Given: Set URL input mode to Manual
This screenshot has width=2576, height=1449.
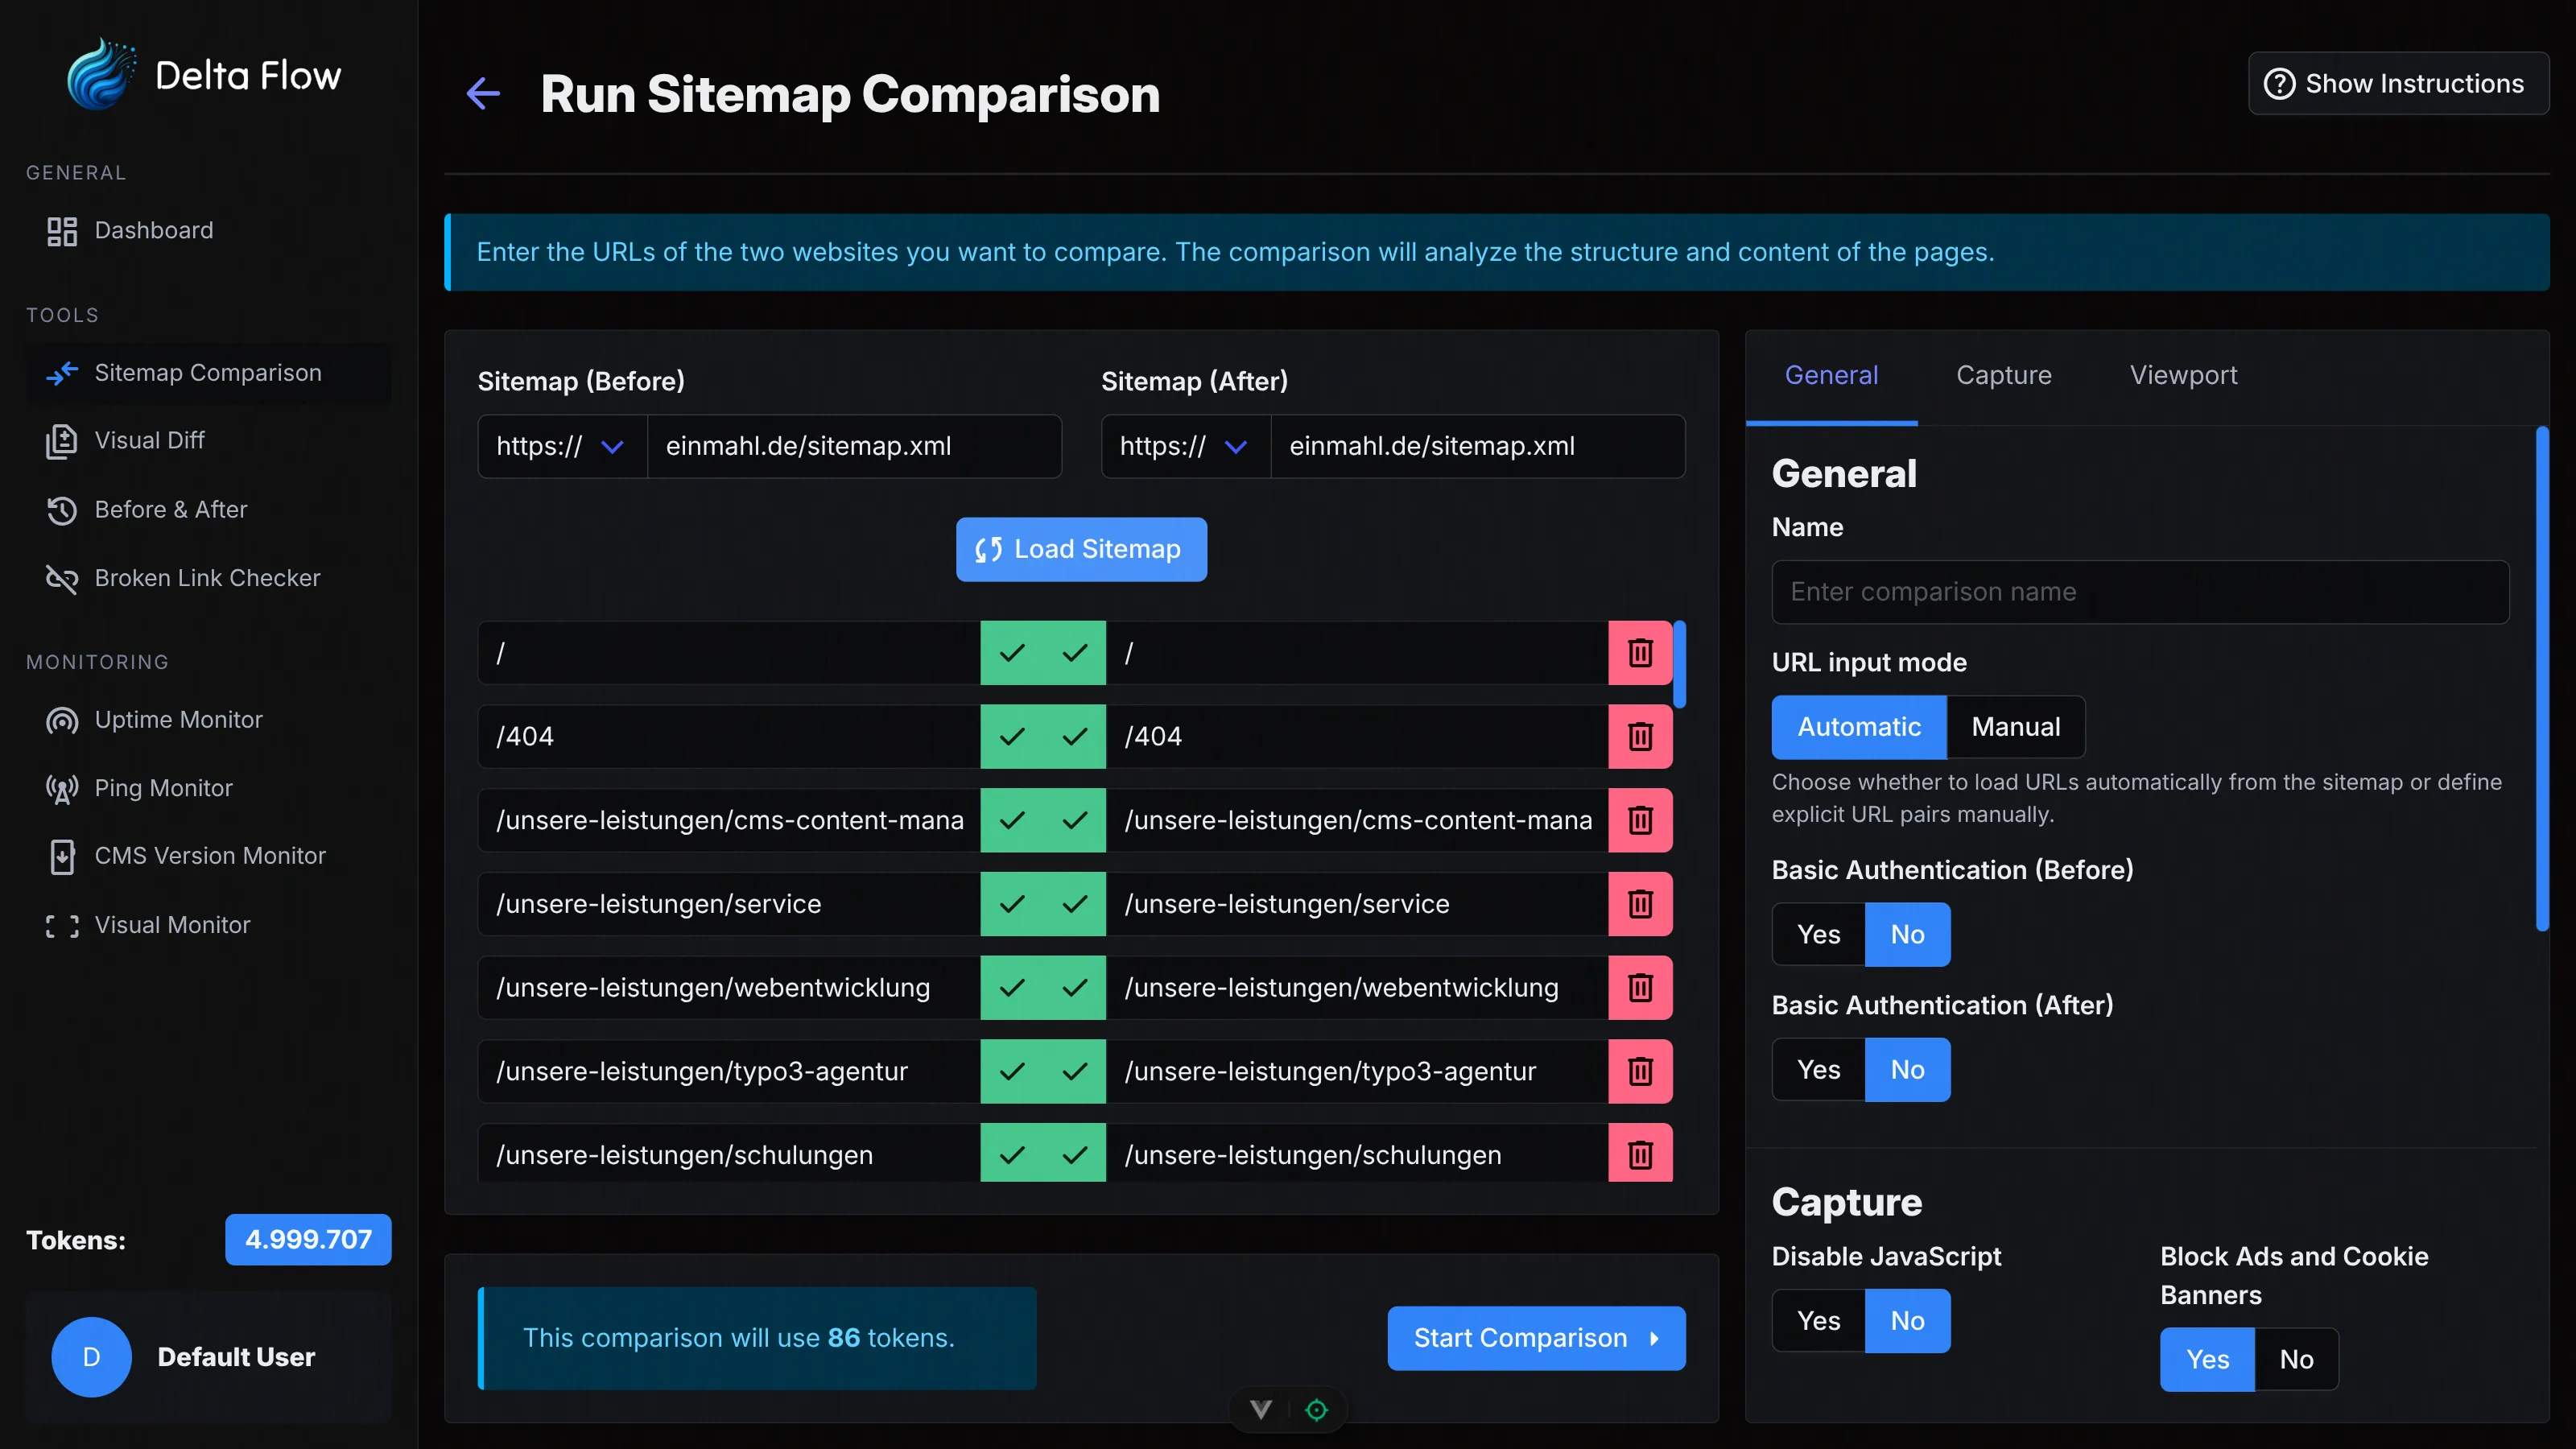Looking at the screenshot, I should coord(2014,726).
